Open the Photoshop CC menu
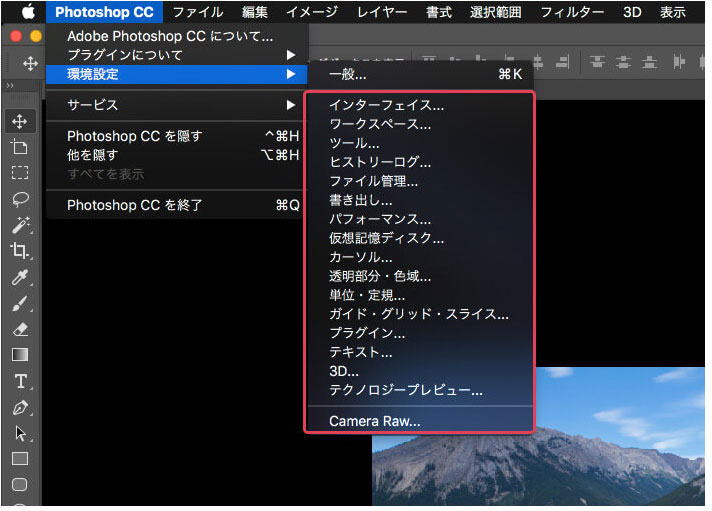The image size is (712, 511). pos(104,12)
